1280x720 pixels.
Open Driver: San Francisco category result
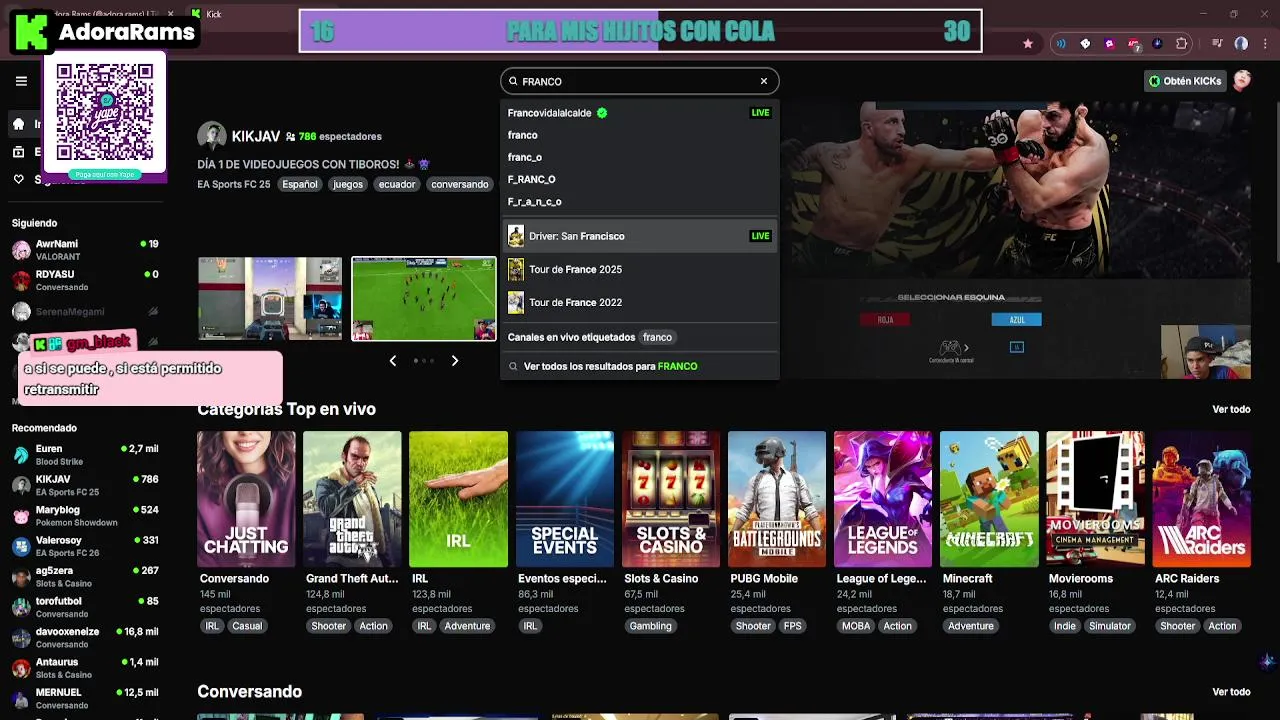tap(639, 236)
